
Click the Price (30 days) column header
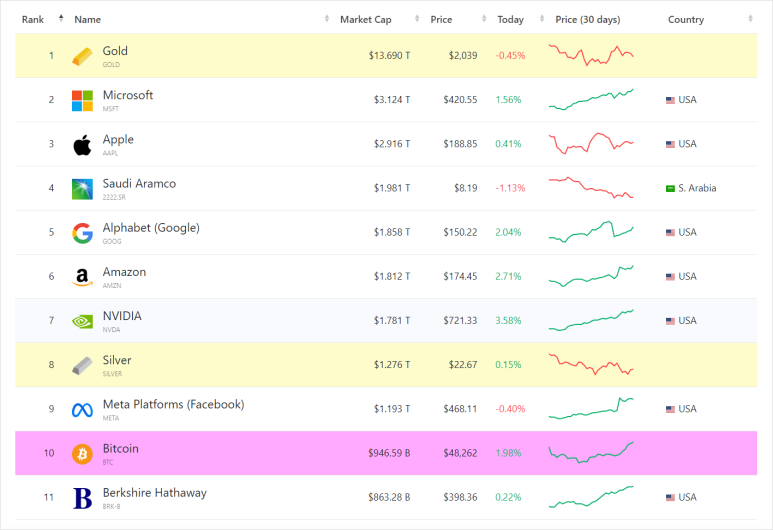(588, 19)
